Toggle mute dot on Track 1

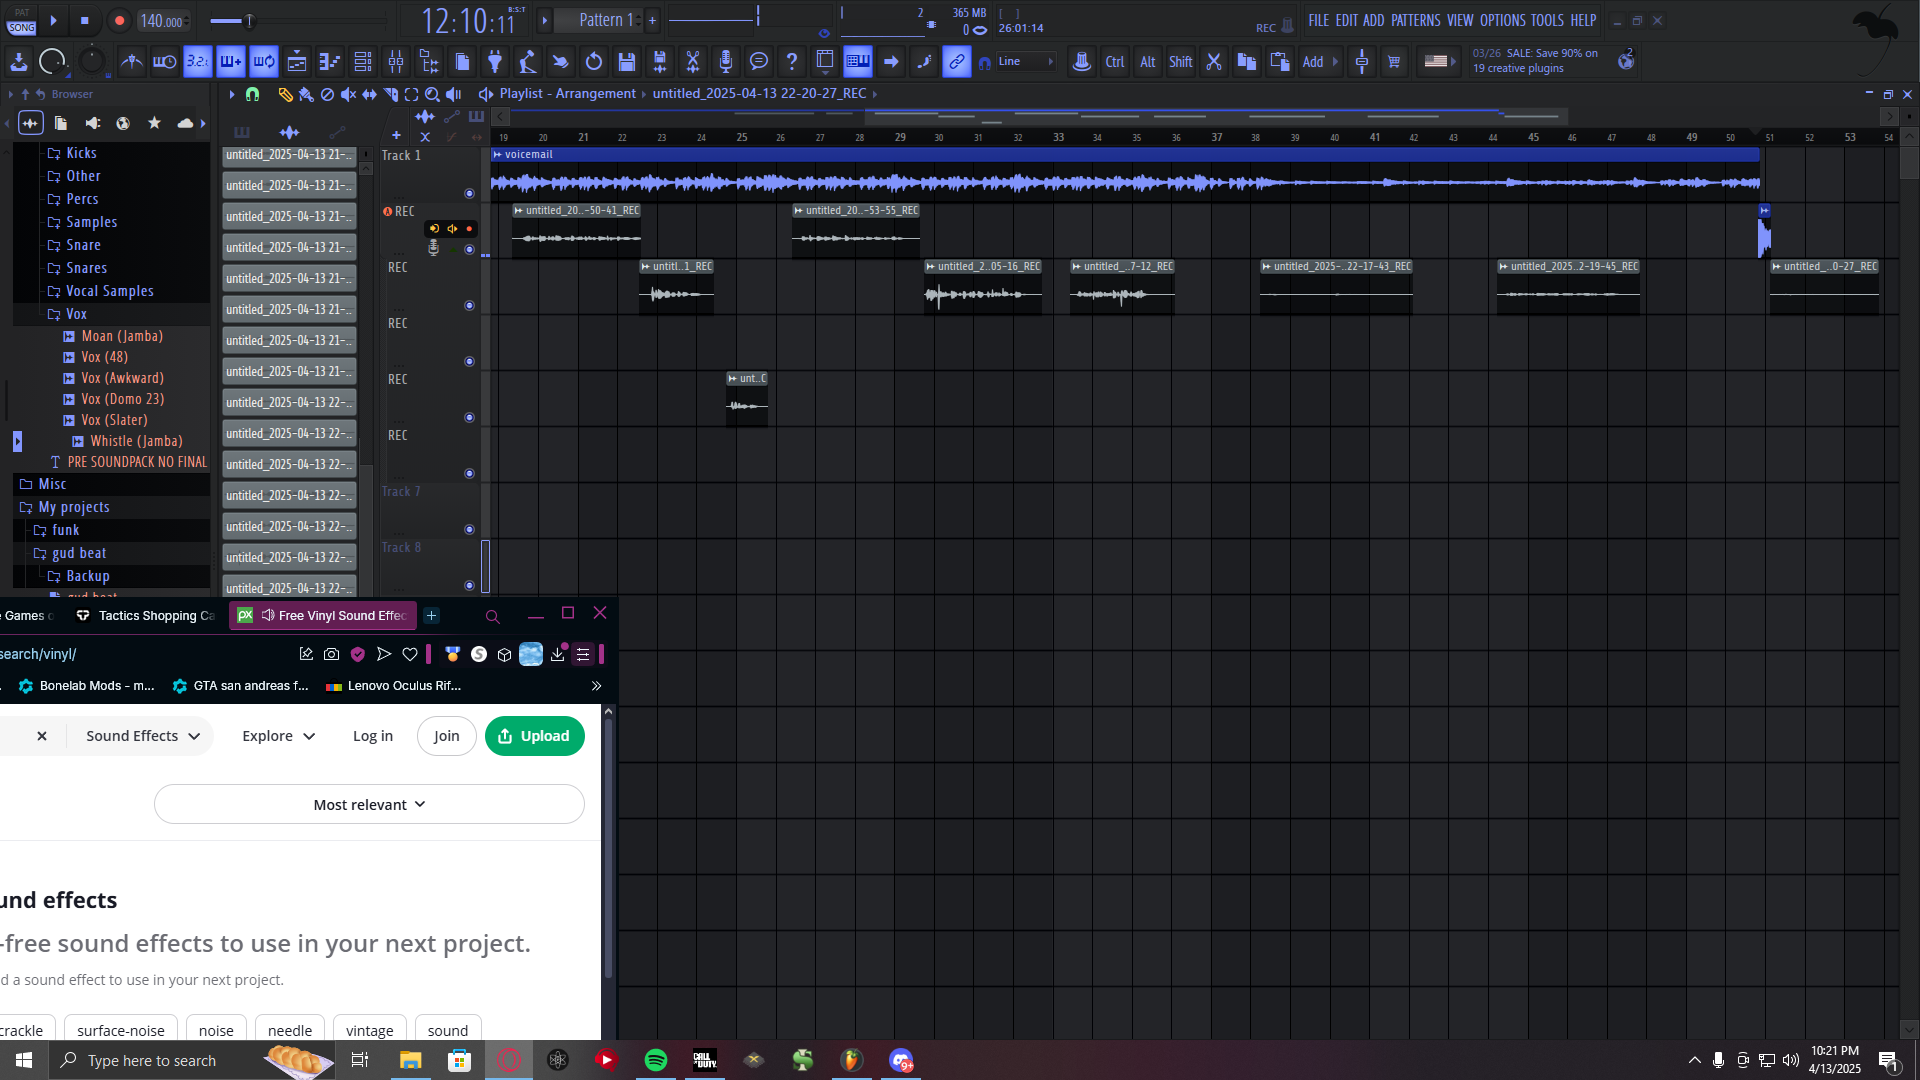469,193
